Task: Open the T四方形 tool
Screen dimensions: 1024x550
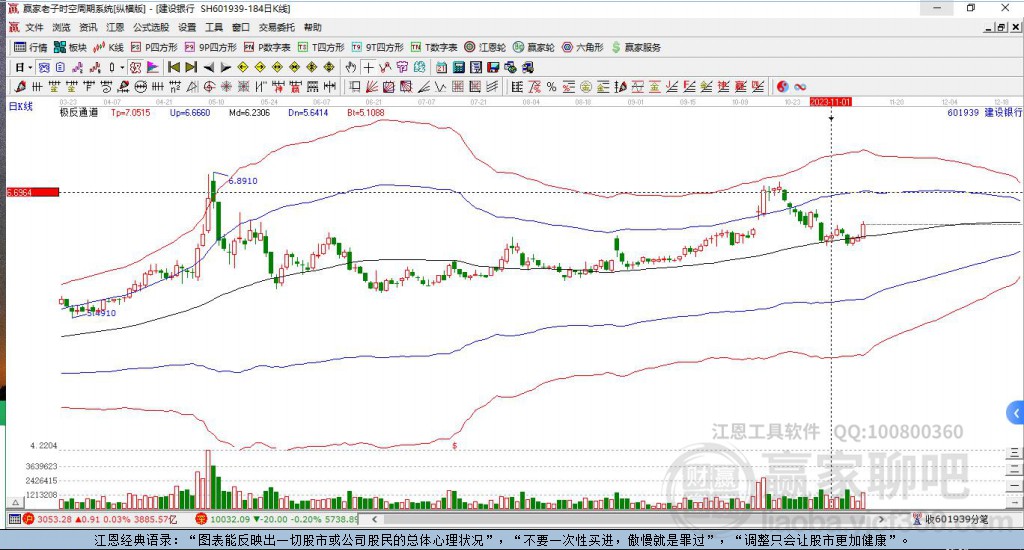Action: coord(321,47)
